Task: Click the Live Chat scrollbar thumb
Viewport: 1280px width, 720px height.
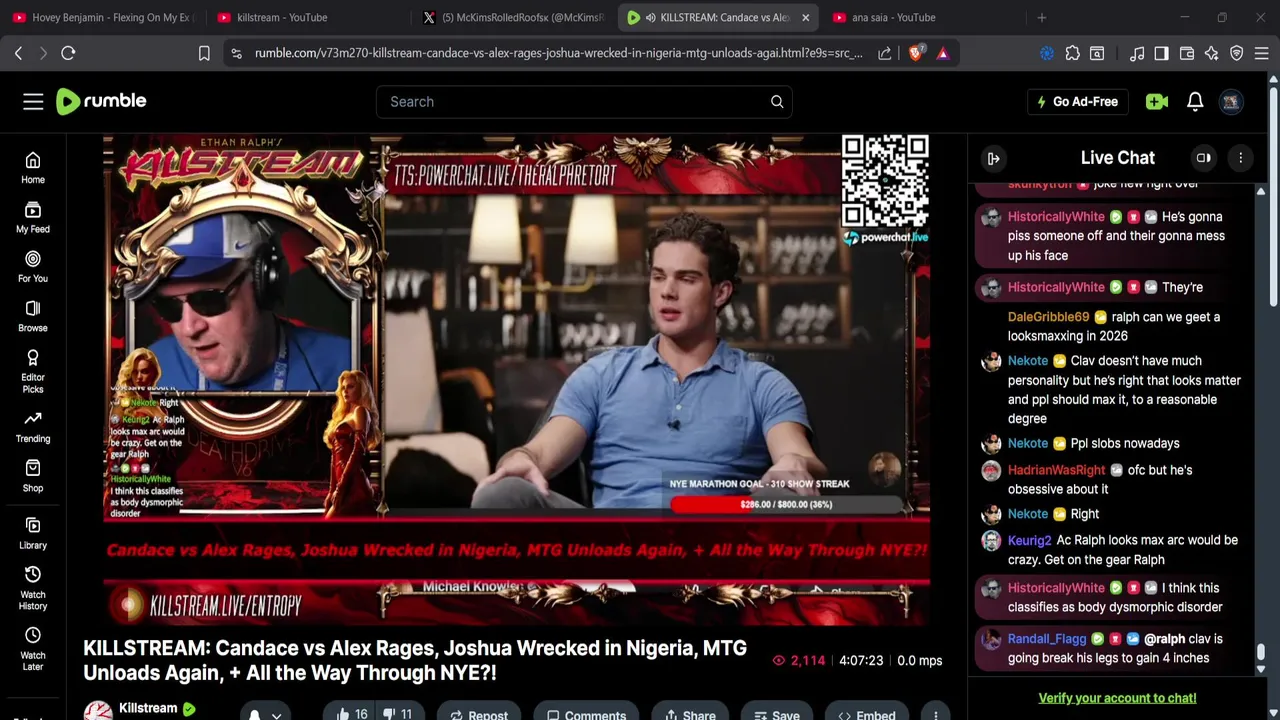Action: click(1261, 652)
